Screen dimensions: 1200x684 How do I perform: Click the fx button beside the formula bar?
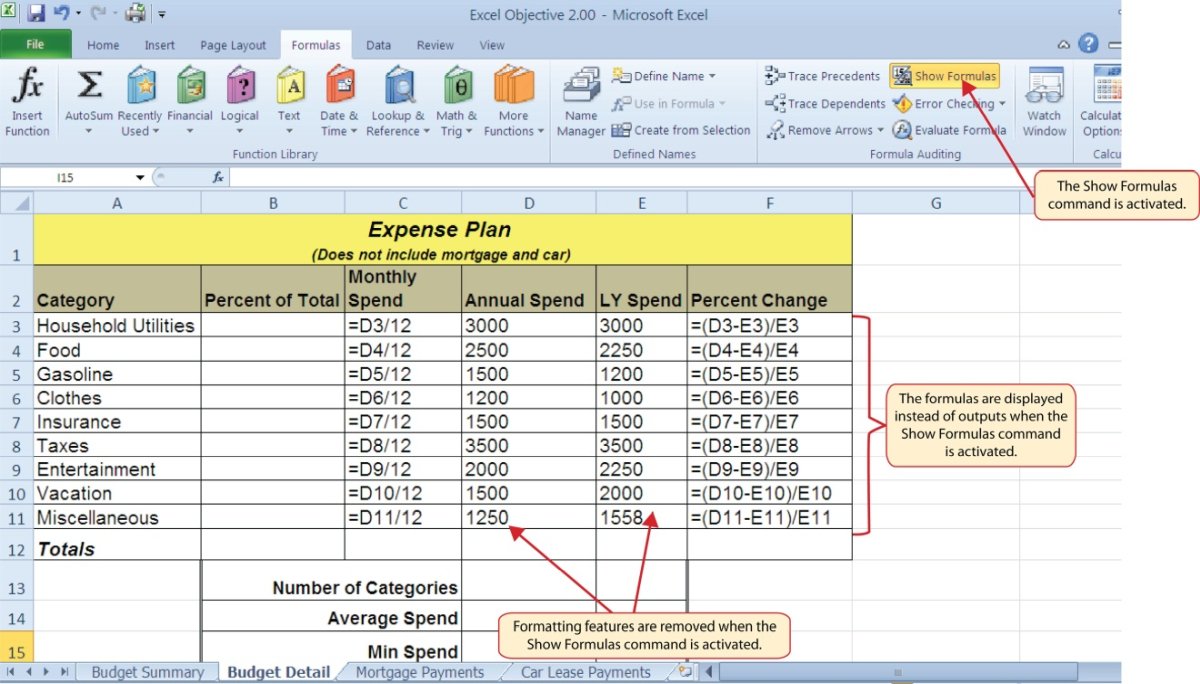[218, 177]
